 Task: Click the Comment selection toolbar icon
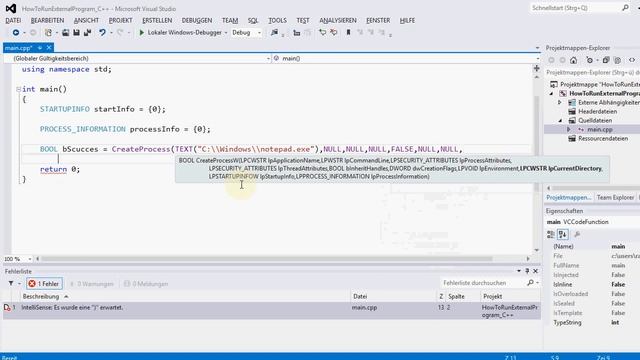[322, 32]
